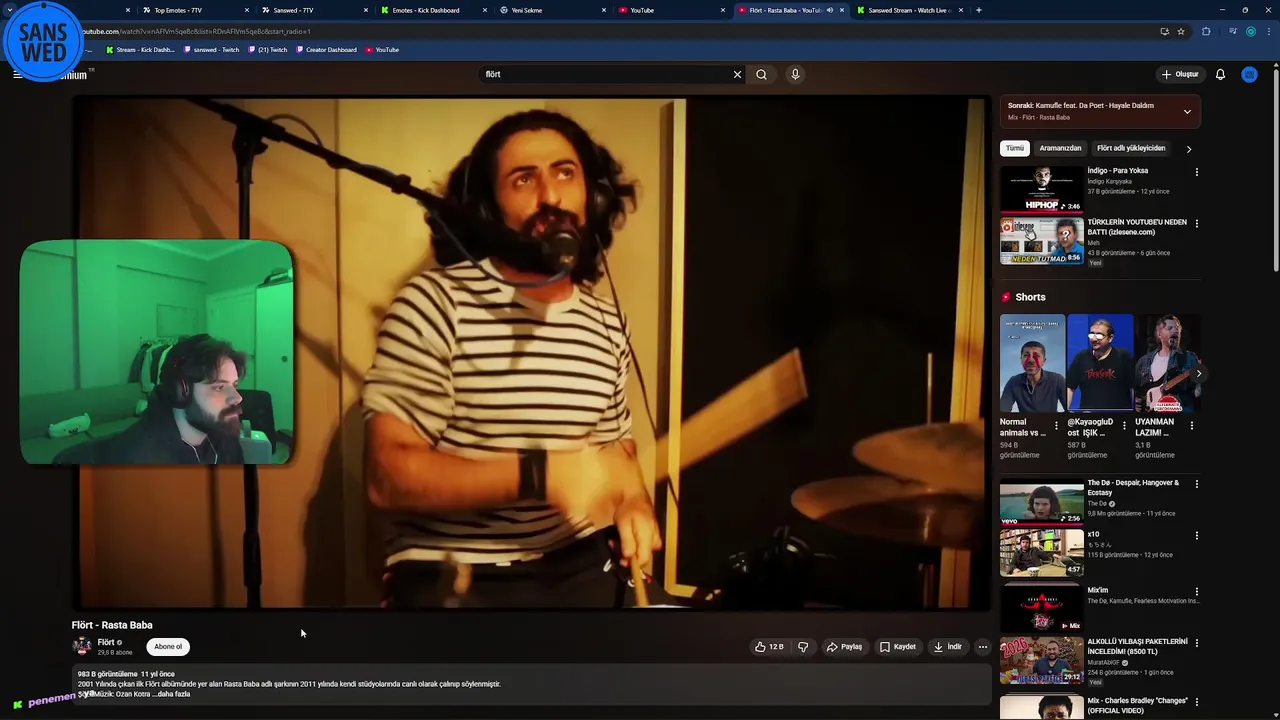Open the TÜRKLERİN YOUTUBE'U NEDEN BATTI thumbnail
The image size is (1280, 720).
coord(1042,241)
